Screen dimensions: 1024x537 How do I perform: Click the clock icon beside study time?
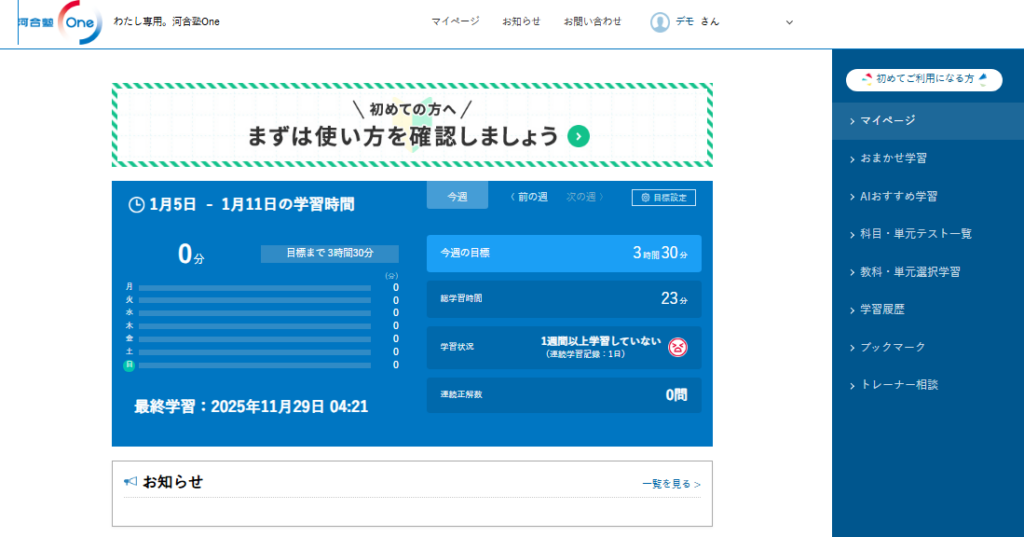click(x=137, y=205)
